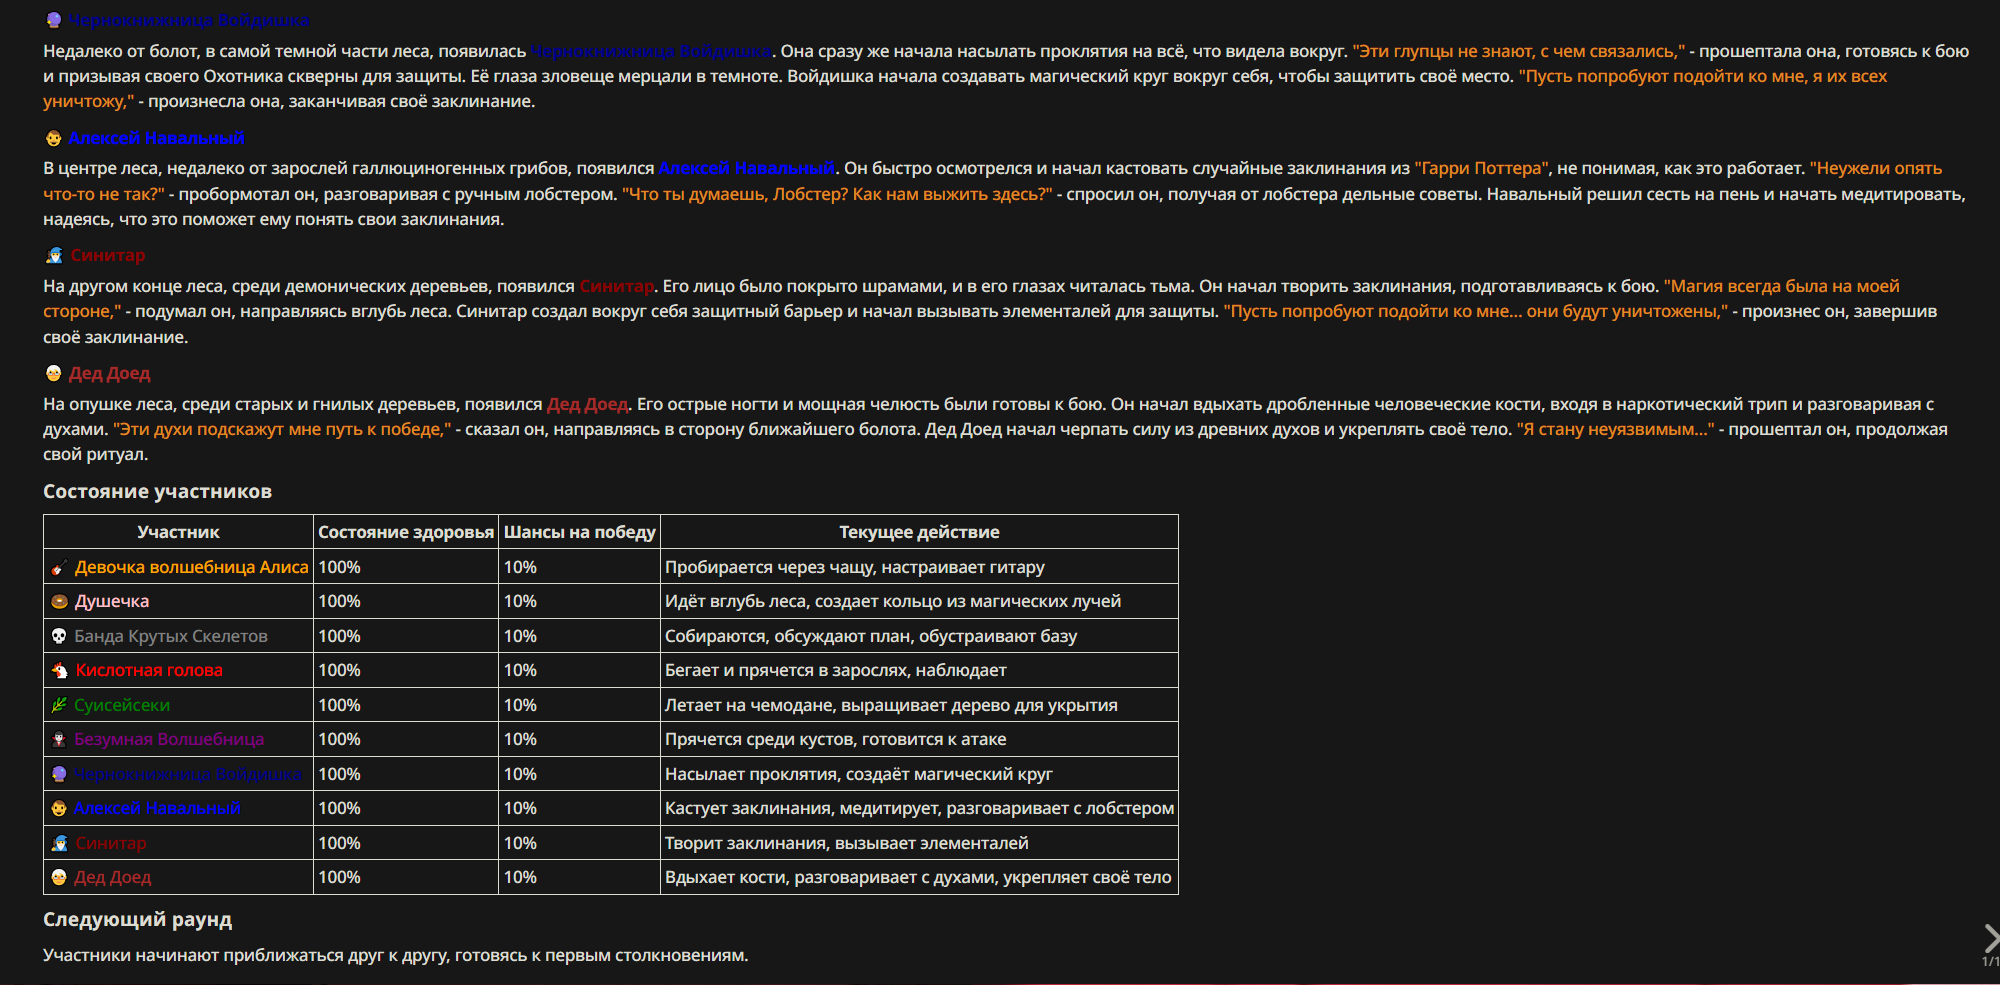
Task: Click the 'Шансы на победу' column header
Action: [580, 532]
